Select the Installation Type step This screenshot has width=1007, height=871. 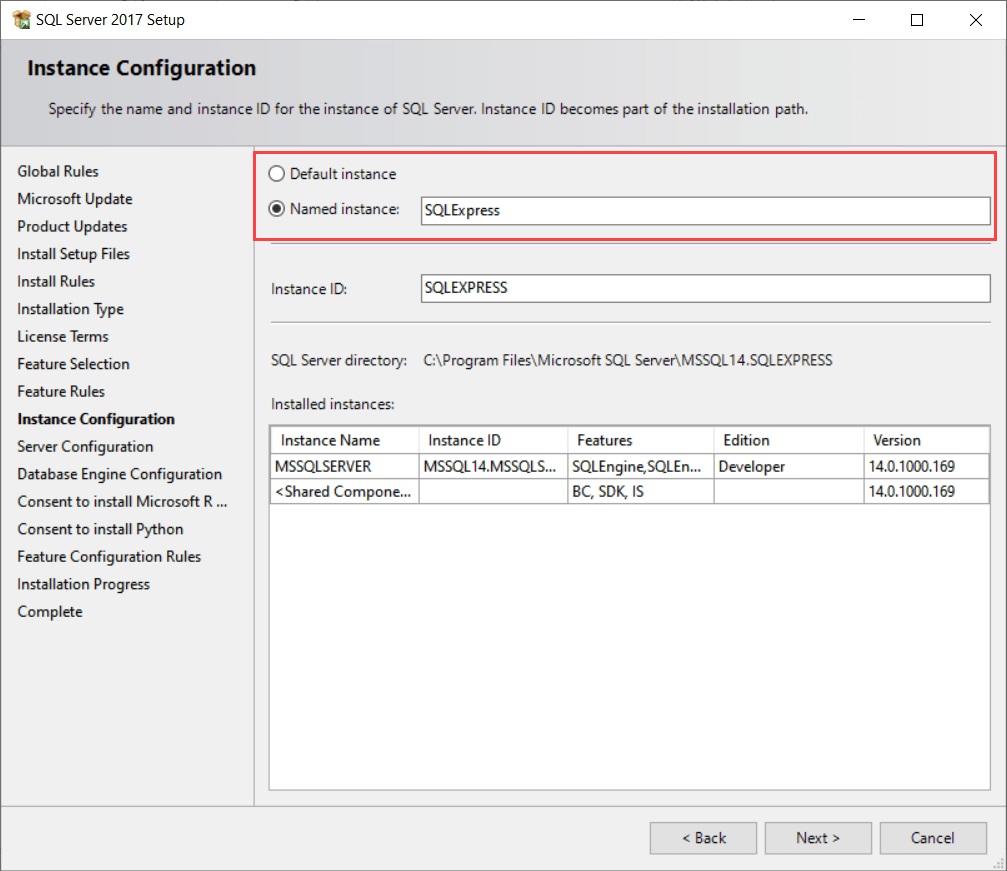tap(70, 308)
